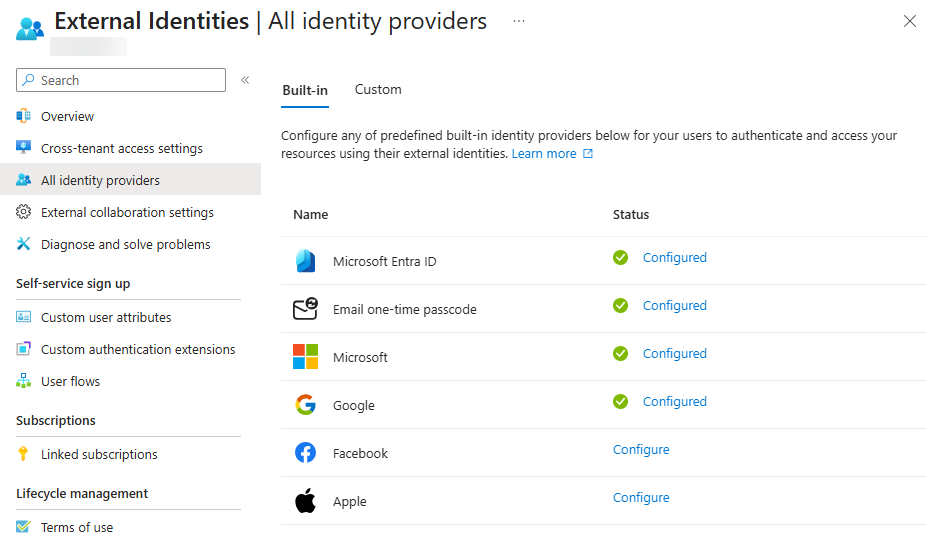Open Configured link for Email one-time passcode
Screen dimensions: 934x546
(x=674, y=305)
